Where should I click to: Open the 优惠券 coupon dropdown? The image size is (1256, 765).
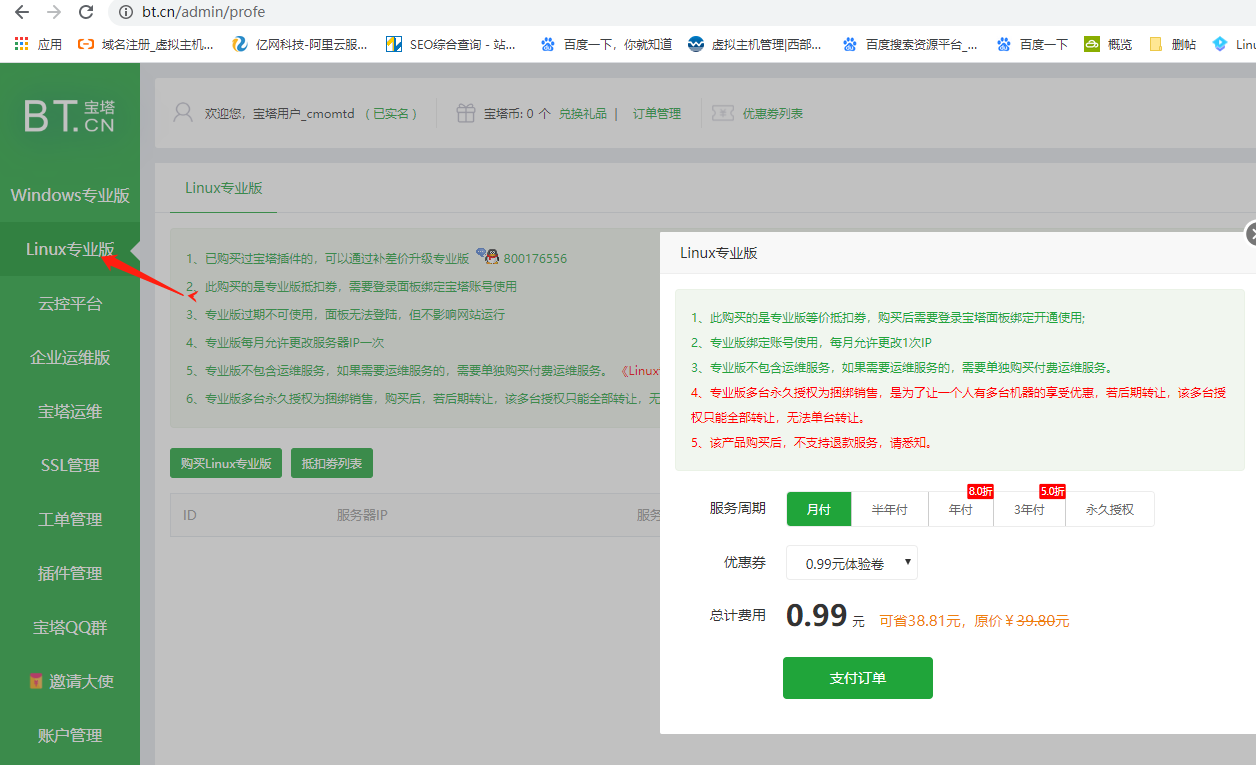point(852,563)
